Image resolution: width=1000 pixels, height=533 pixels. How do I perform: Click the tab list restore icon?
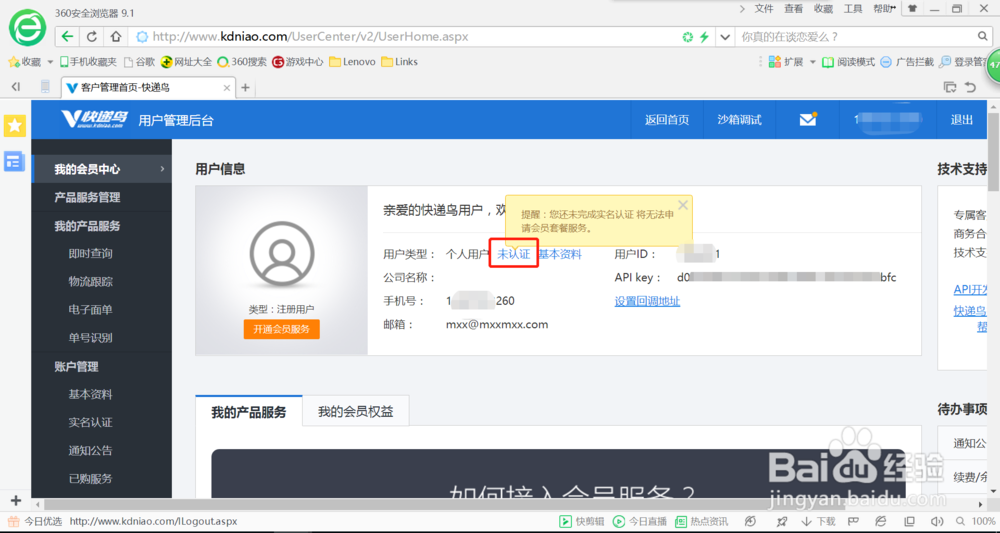pyautogui.click(x=950, y=87)
